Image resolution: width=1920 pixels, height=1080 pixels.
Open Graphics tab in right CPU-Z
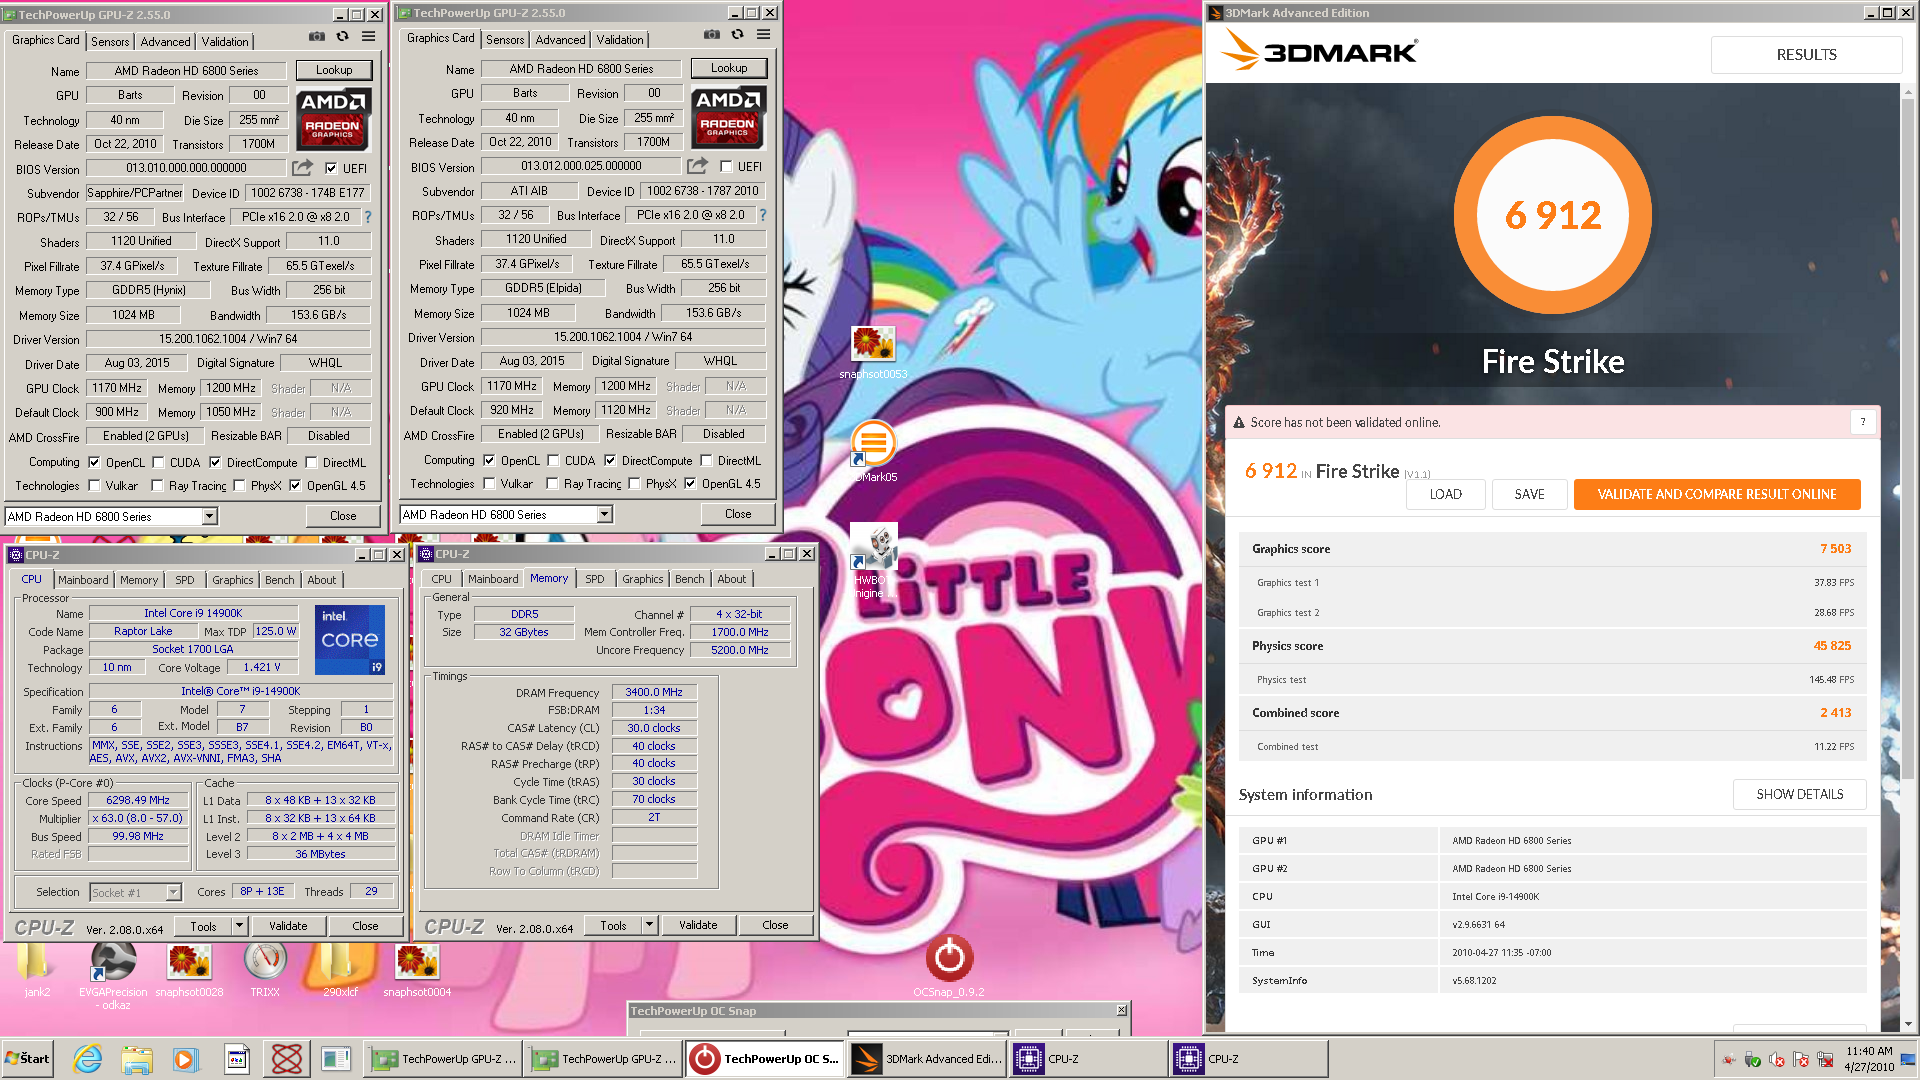click(642, 578)
